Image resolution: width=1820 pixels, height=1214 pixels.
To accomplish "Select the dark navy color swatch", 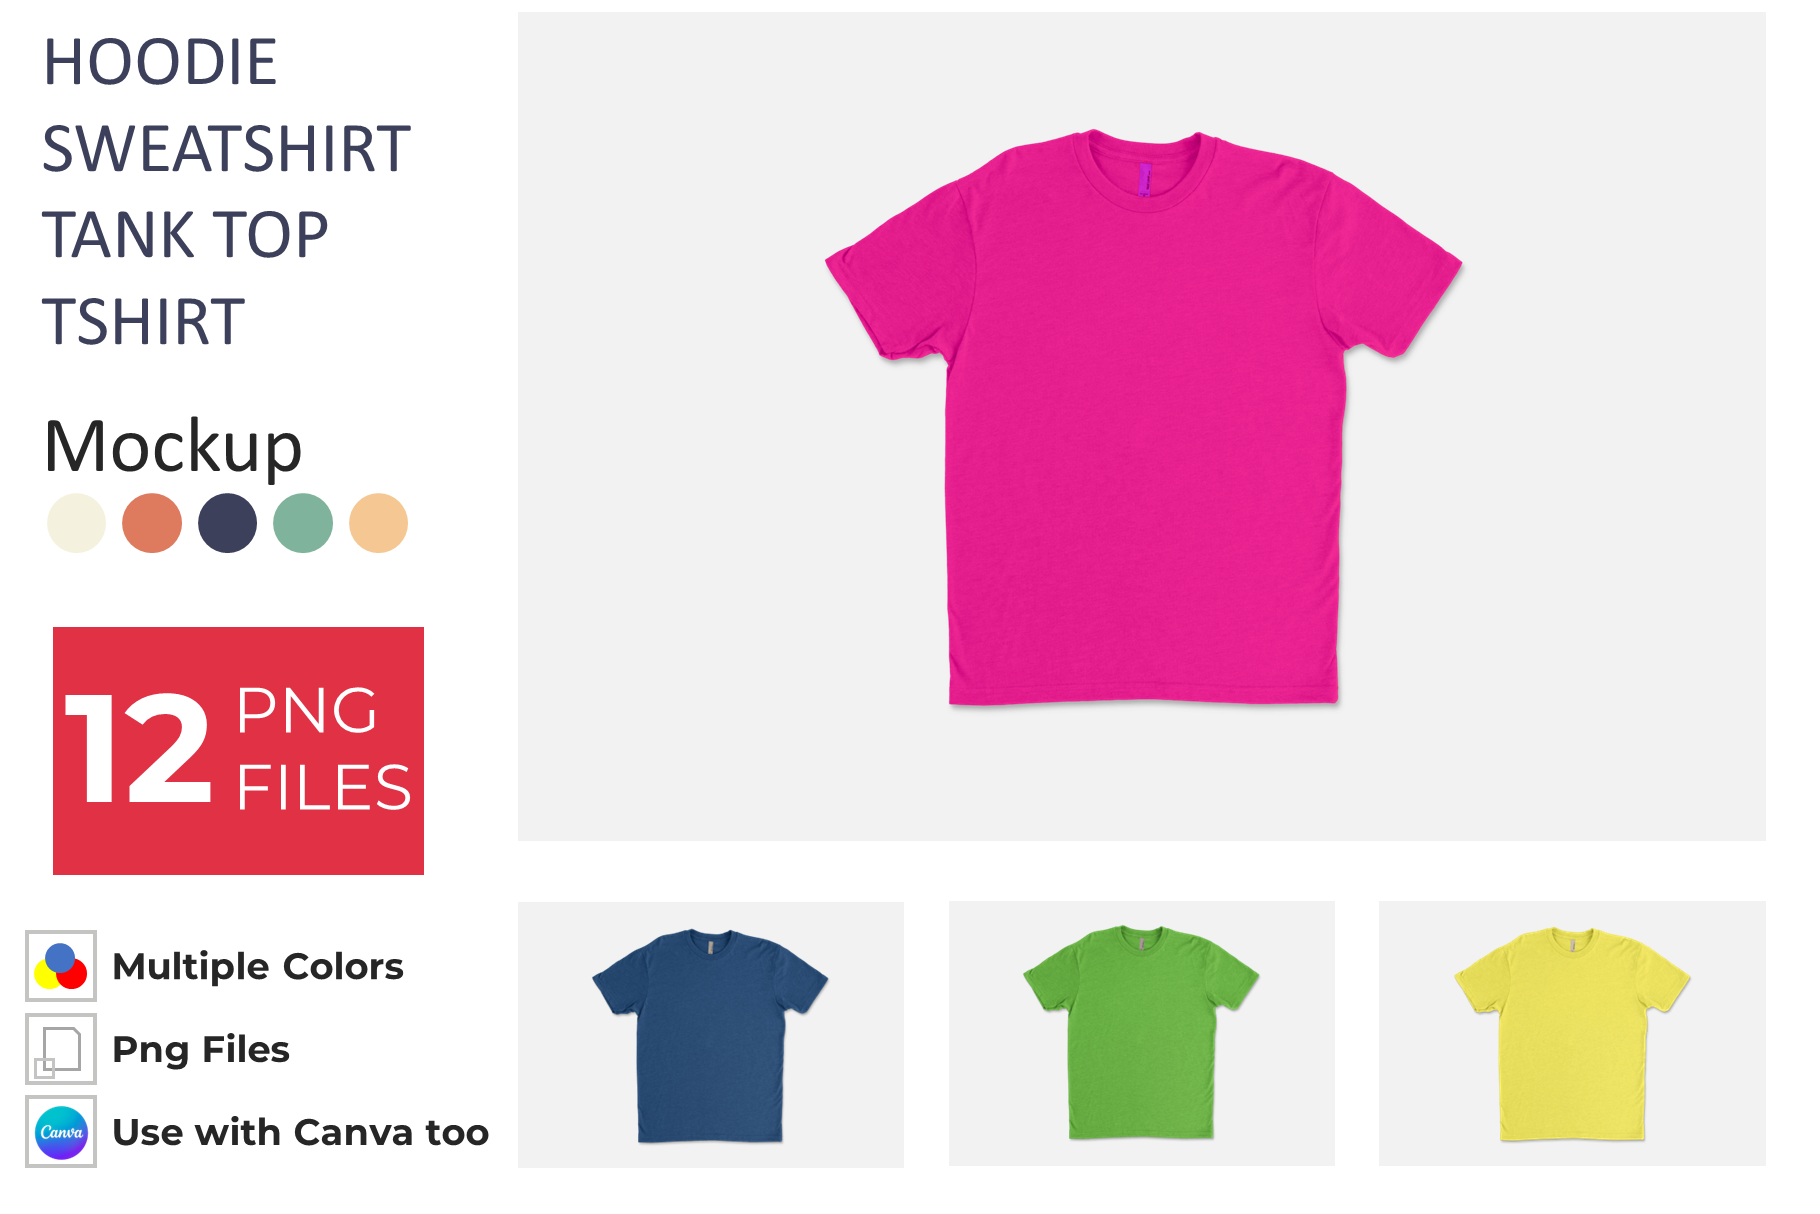I will coord(227,523).
